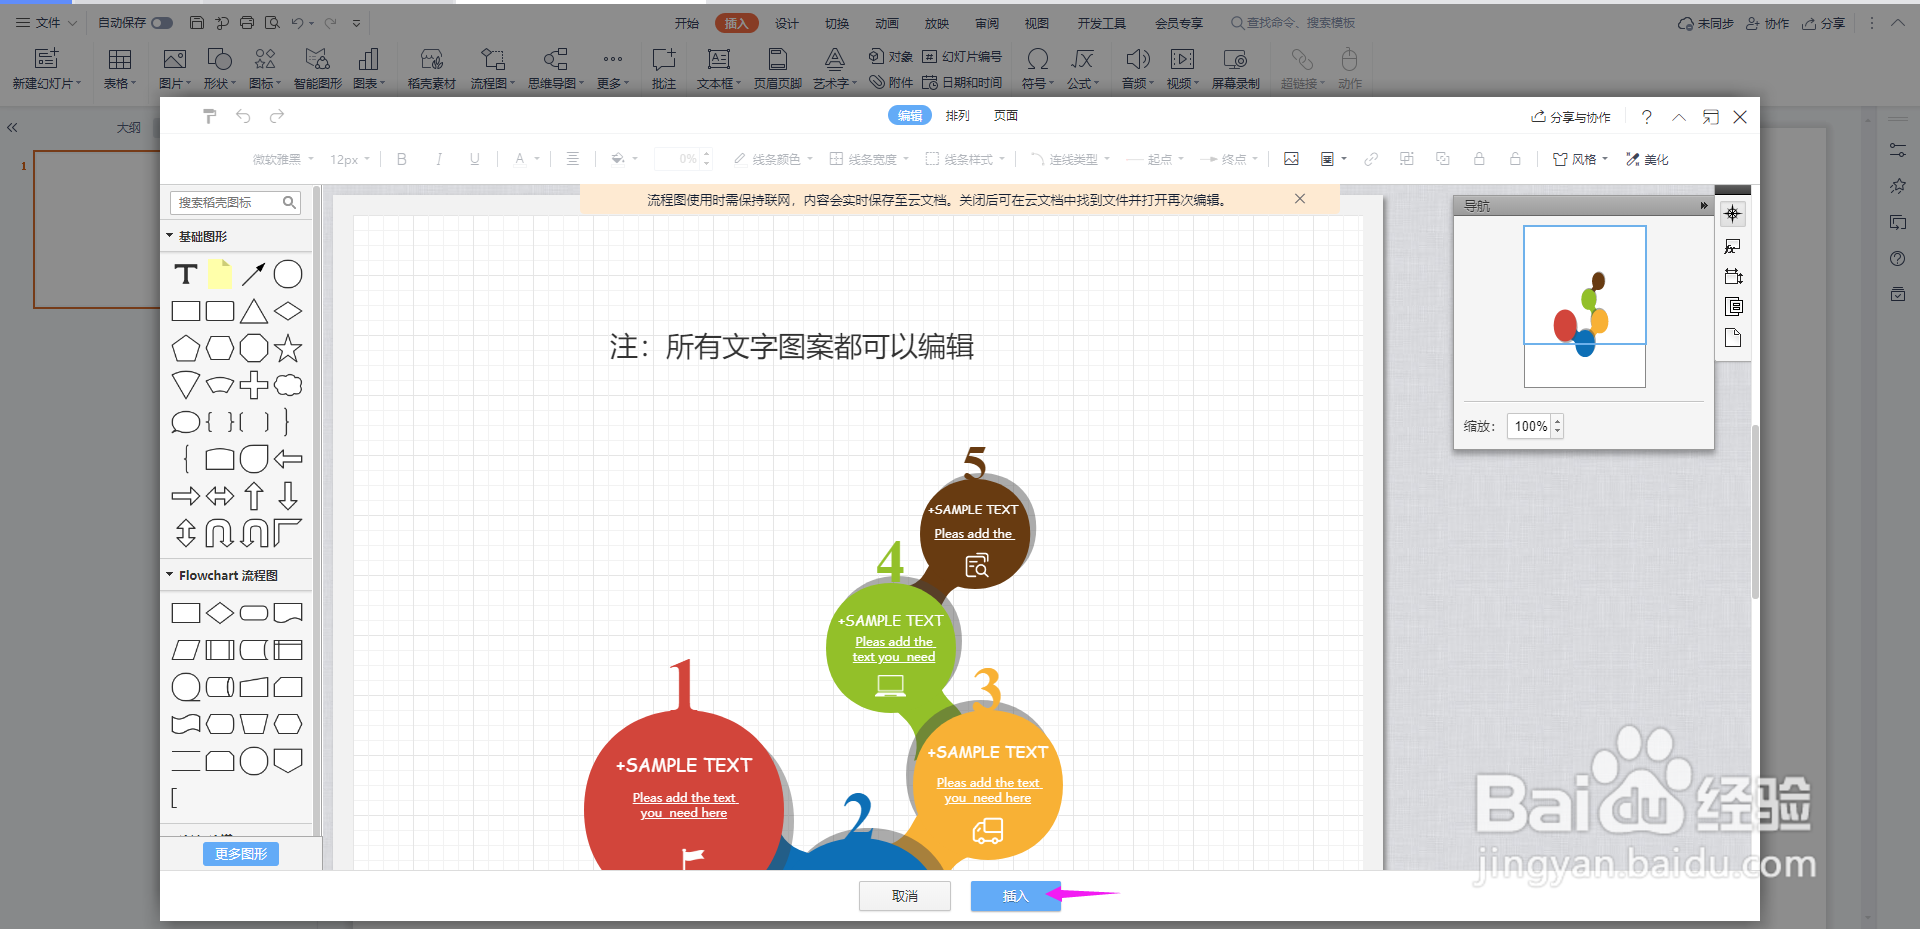Start the 屏幕录制 screen recorder

click(1235, 68)
